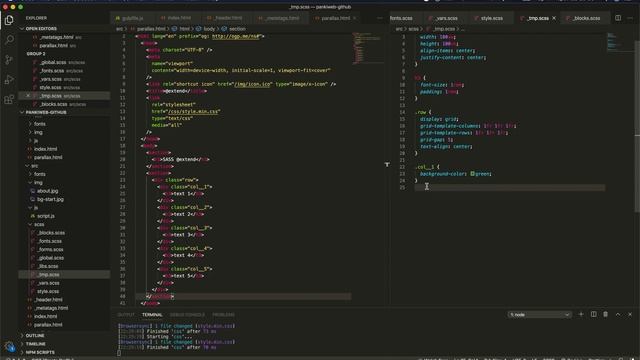The width and height of the screenshot is (640, 360).
Task: Click the minimap of the parallax.html editor
Action: click(x=367, y=48)
